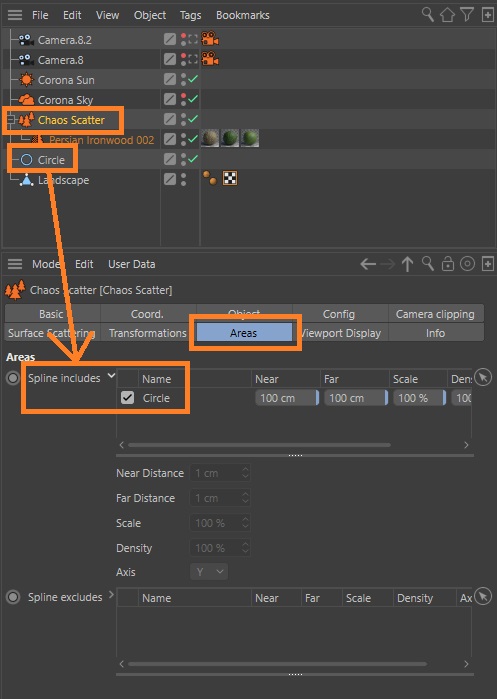Select the checkerboard texture tag on Landscape

(x=230, y=178)
